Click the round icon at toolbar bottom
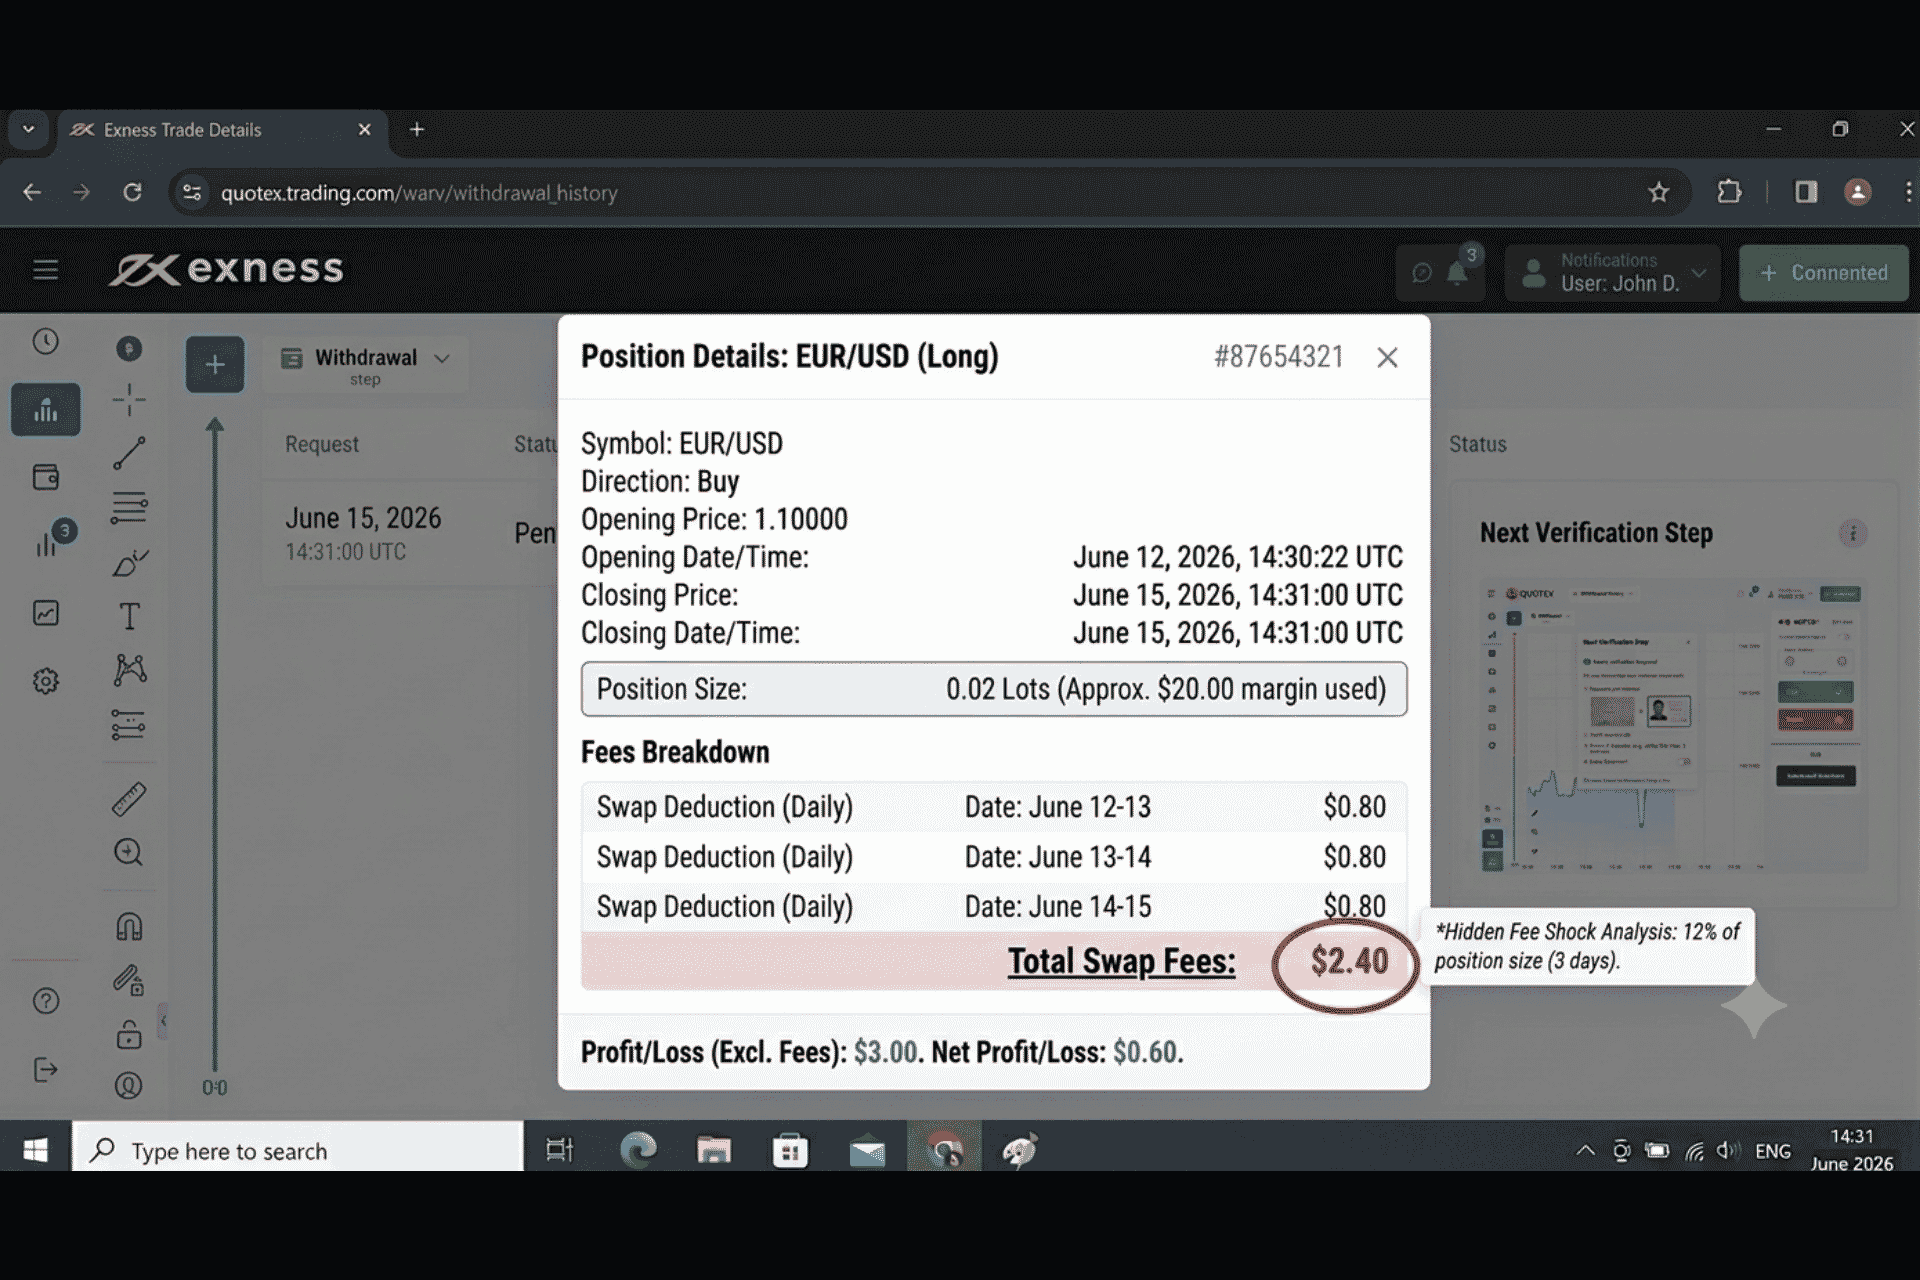Viewport: 1920px width, 1280px height. coord(129,1086)
